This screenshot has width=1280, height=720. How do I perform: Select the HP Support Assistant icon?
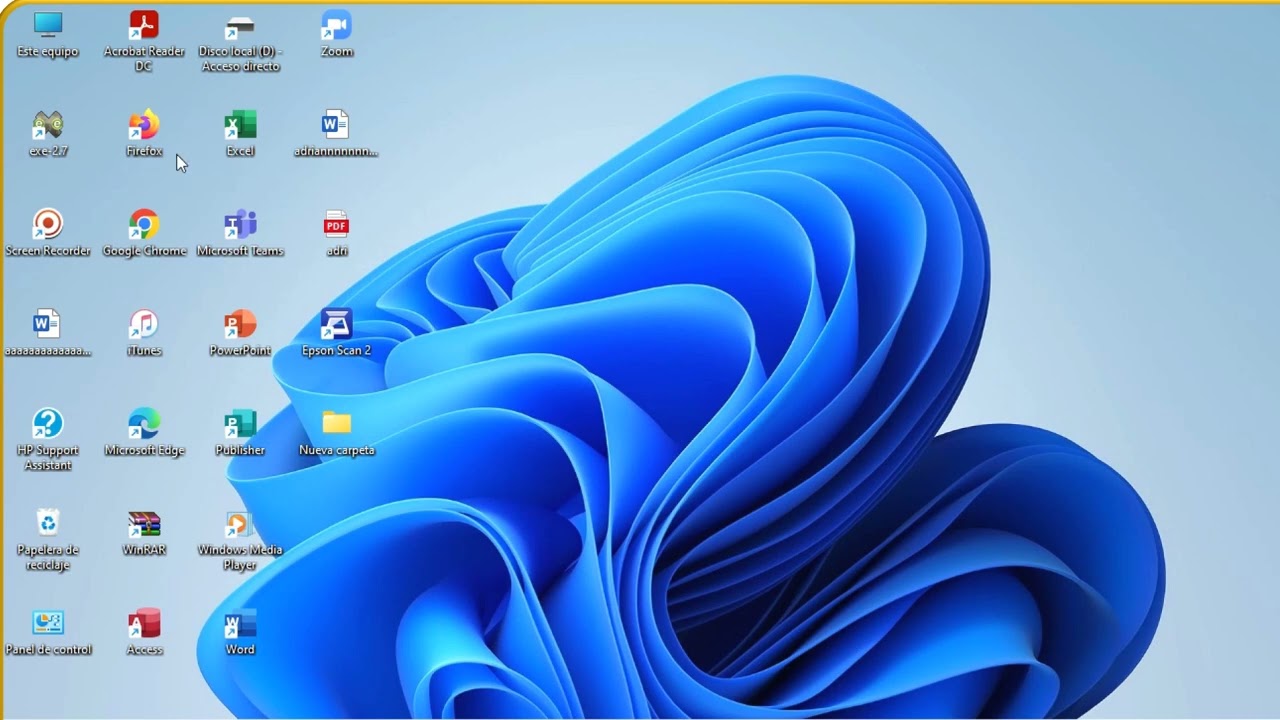coord(48,440)
